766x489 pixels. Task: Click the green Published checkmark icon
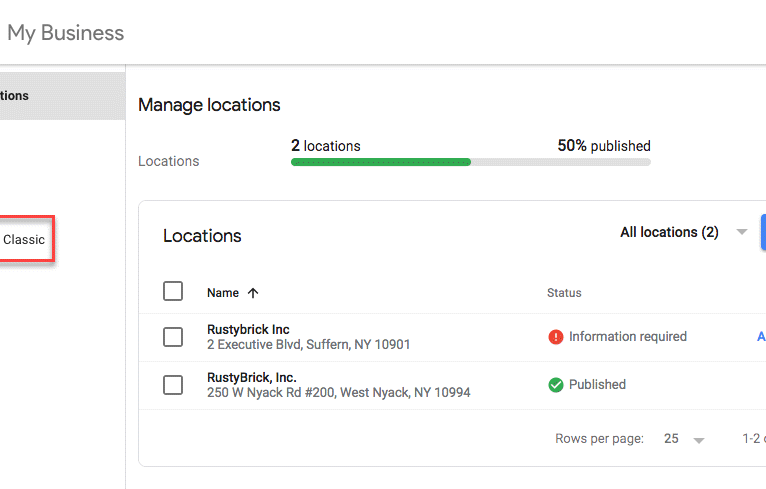(556, 385)
